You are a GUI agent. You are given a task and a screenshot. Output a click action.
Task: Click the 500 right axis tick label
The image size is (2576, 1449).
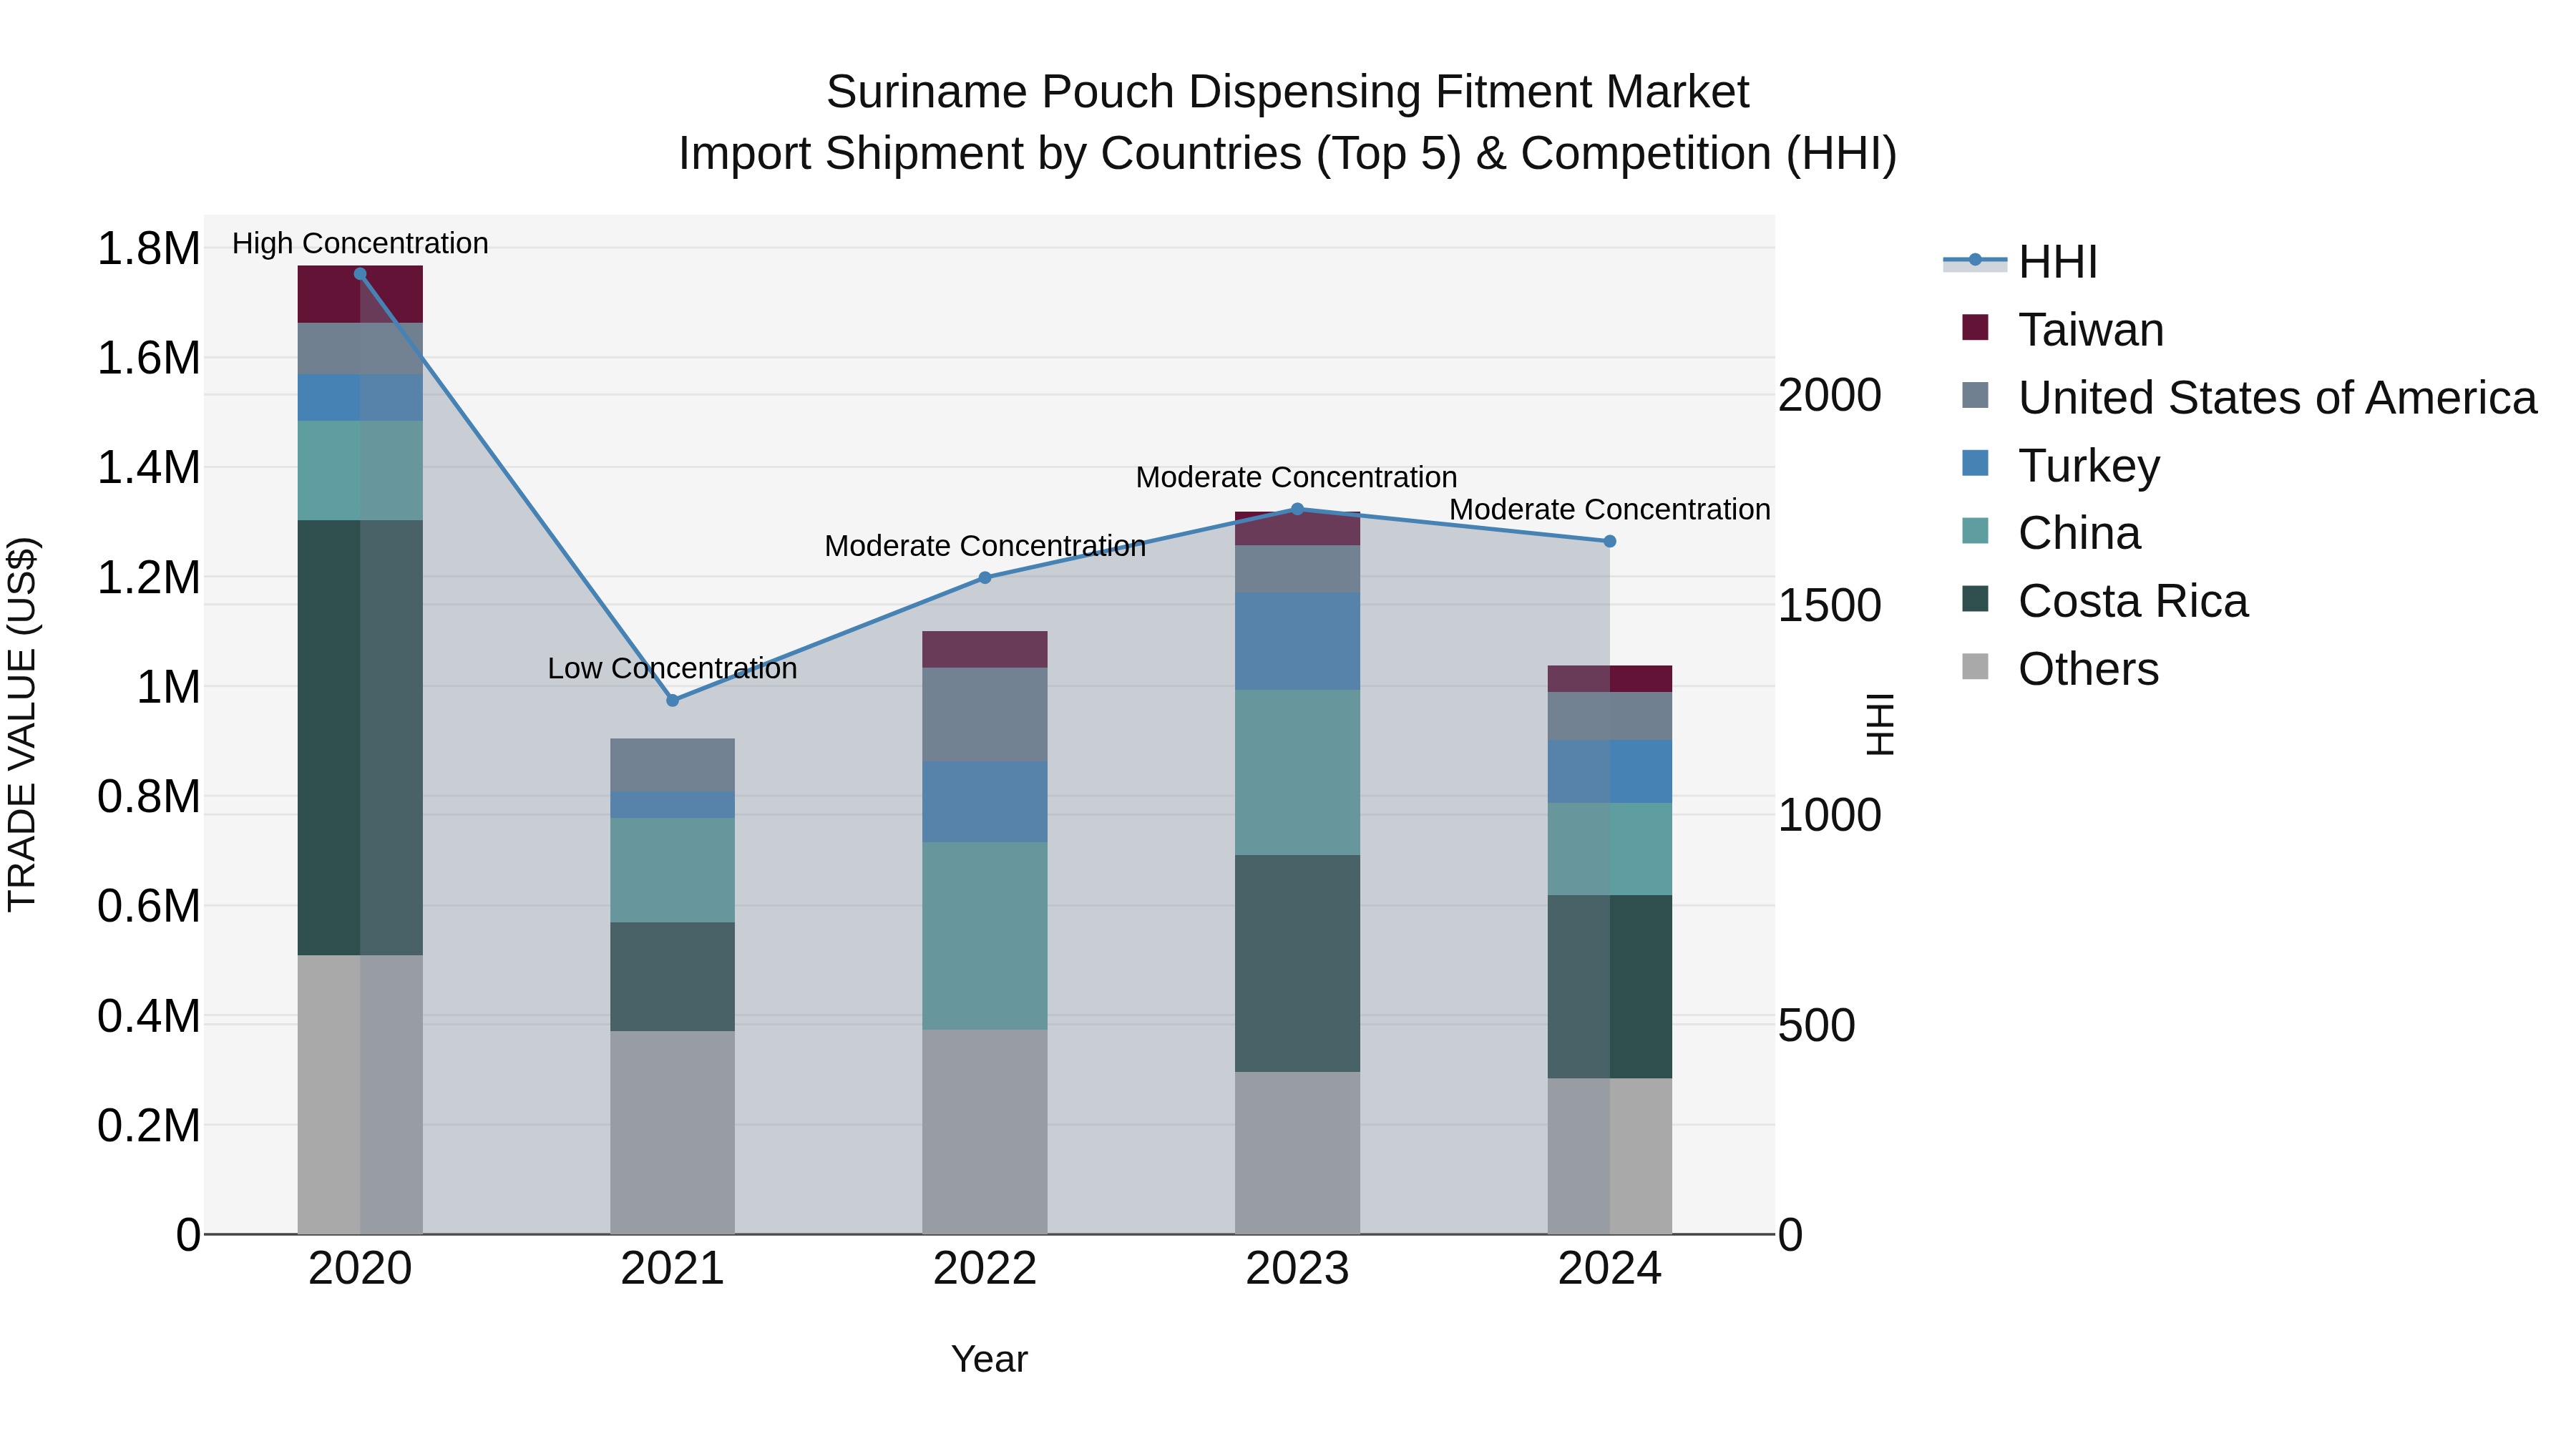(1817, 1026)
